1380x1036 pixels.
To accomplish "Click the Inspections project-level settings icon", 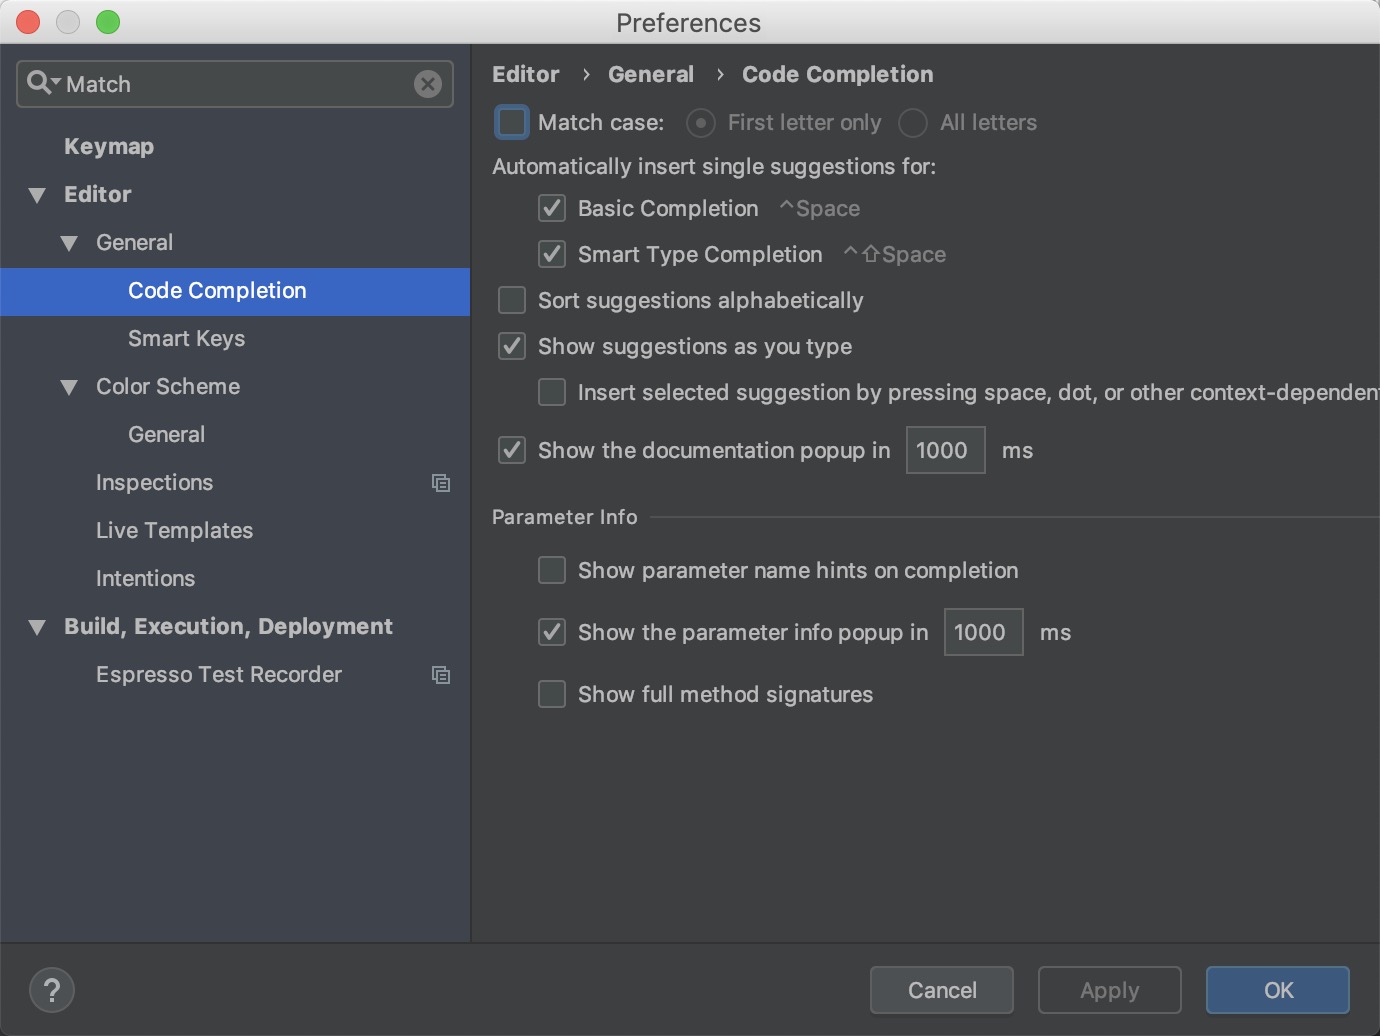I will point(441,483).
